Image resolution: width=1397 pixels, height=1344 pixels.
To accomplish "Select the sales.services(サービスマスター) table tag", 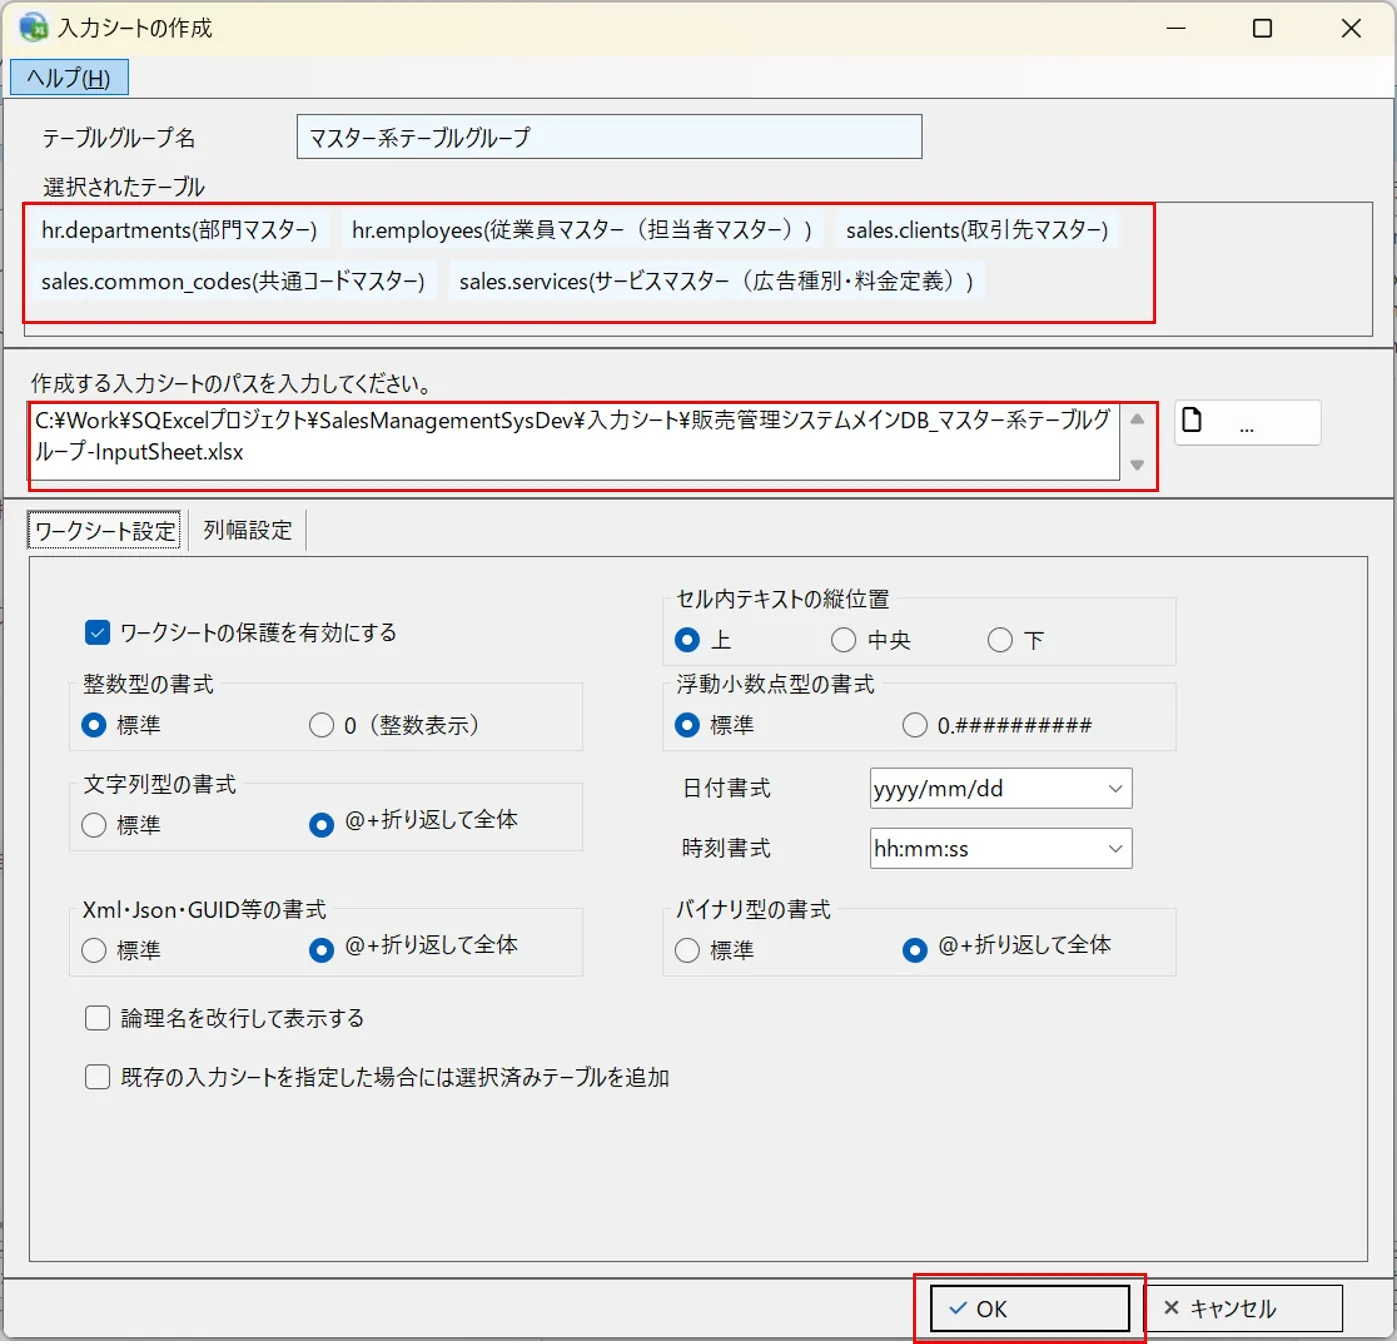I will click(x=716, y=281).
